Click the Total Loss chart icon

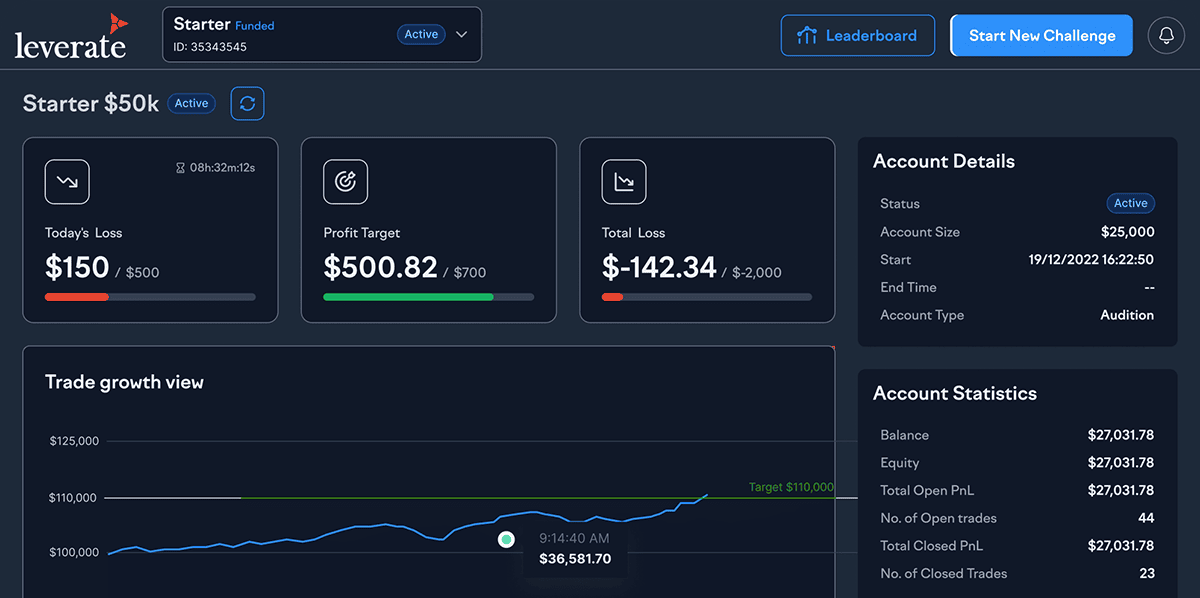point(623,182)
